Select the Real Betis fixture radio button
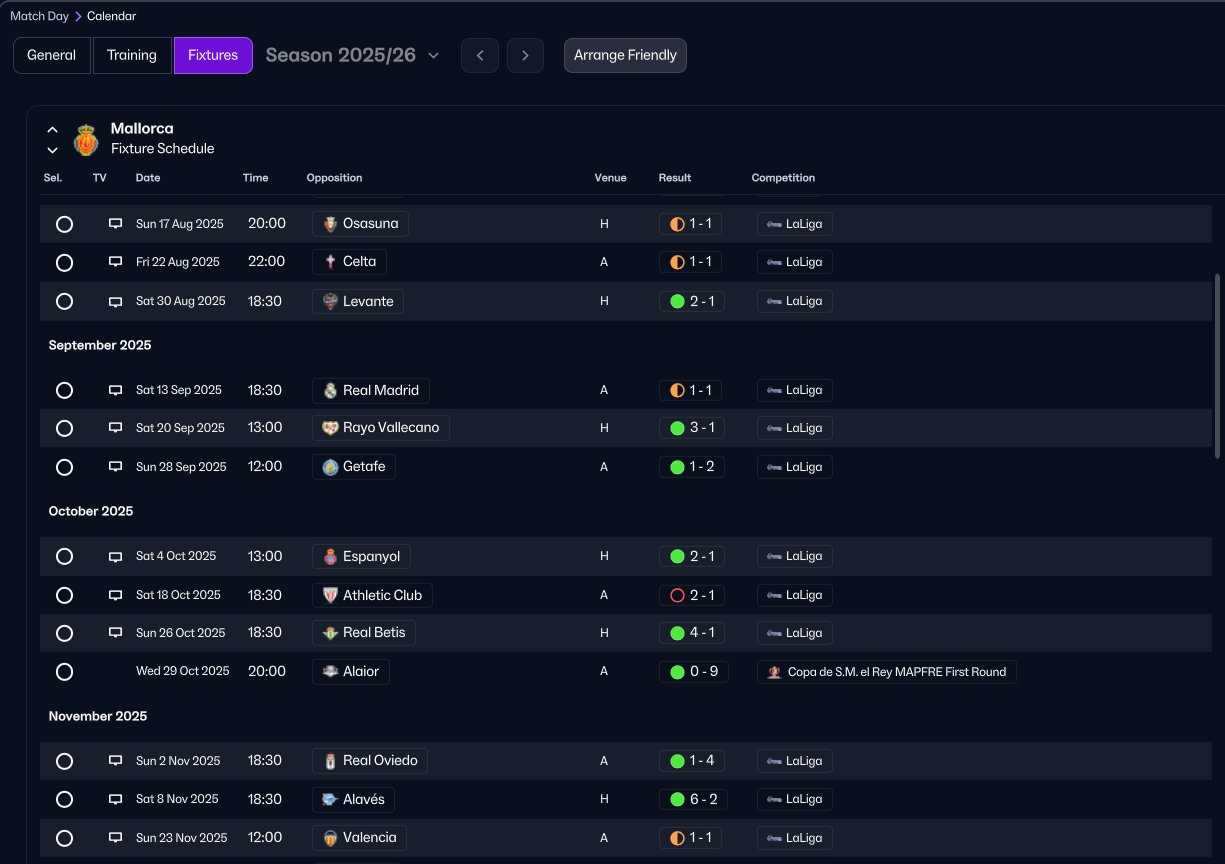Screen dimensions: 1225x864 (64, 633)
